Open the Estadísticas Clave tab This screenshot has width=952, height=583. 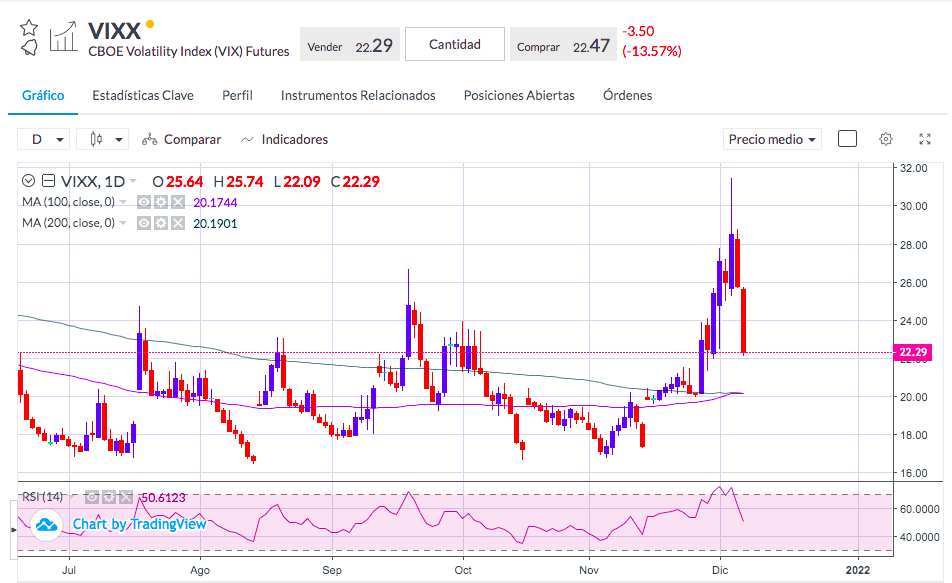tap(143, 95)
